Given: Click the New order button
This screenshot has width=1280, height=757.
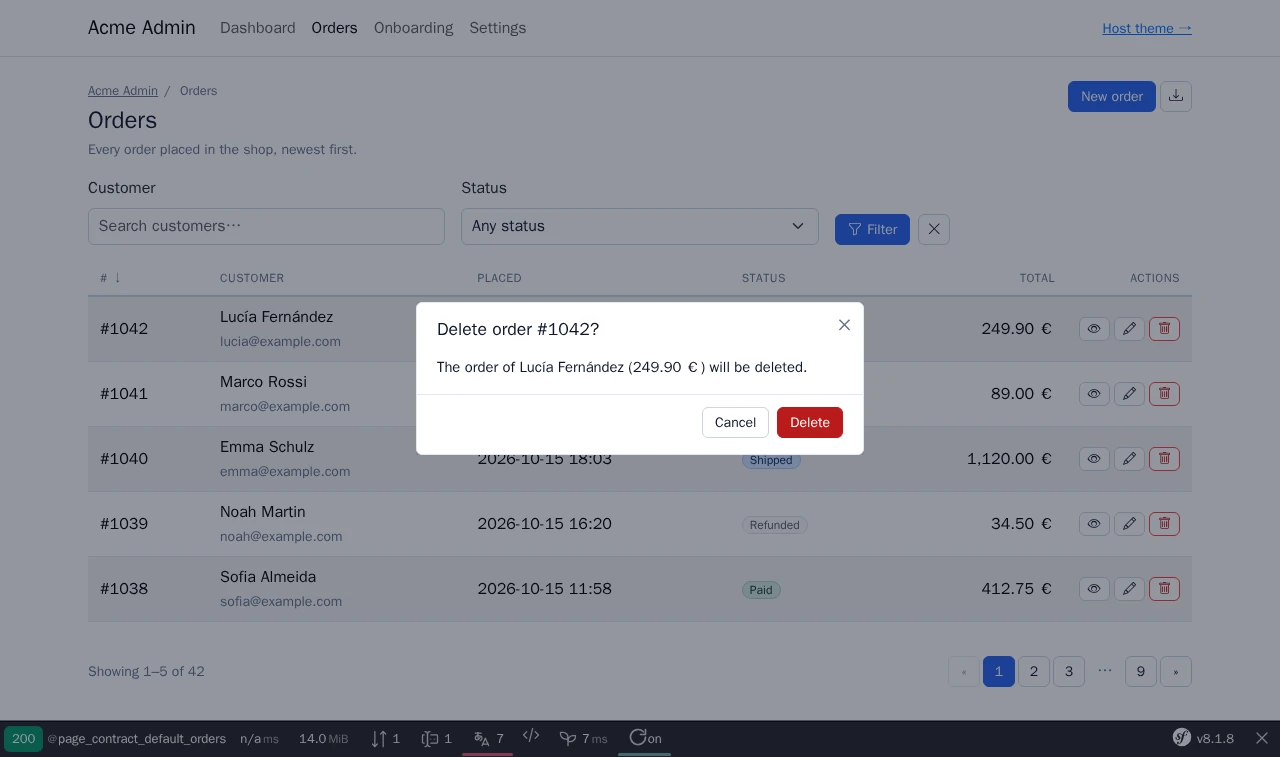Looking at the screenshot, I should [x=1112, y=96].
